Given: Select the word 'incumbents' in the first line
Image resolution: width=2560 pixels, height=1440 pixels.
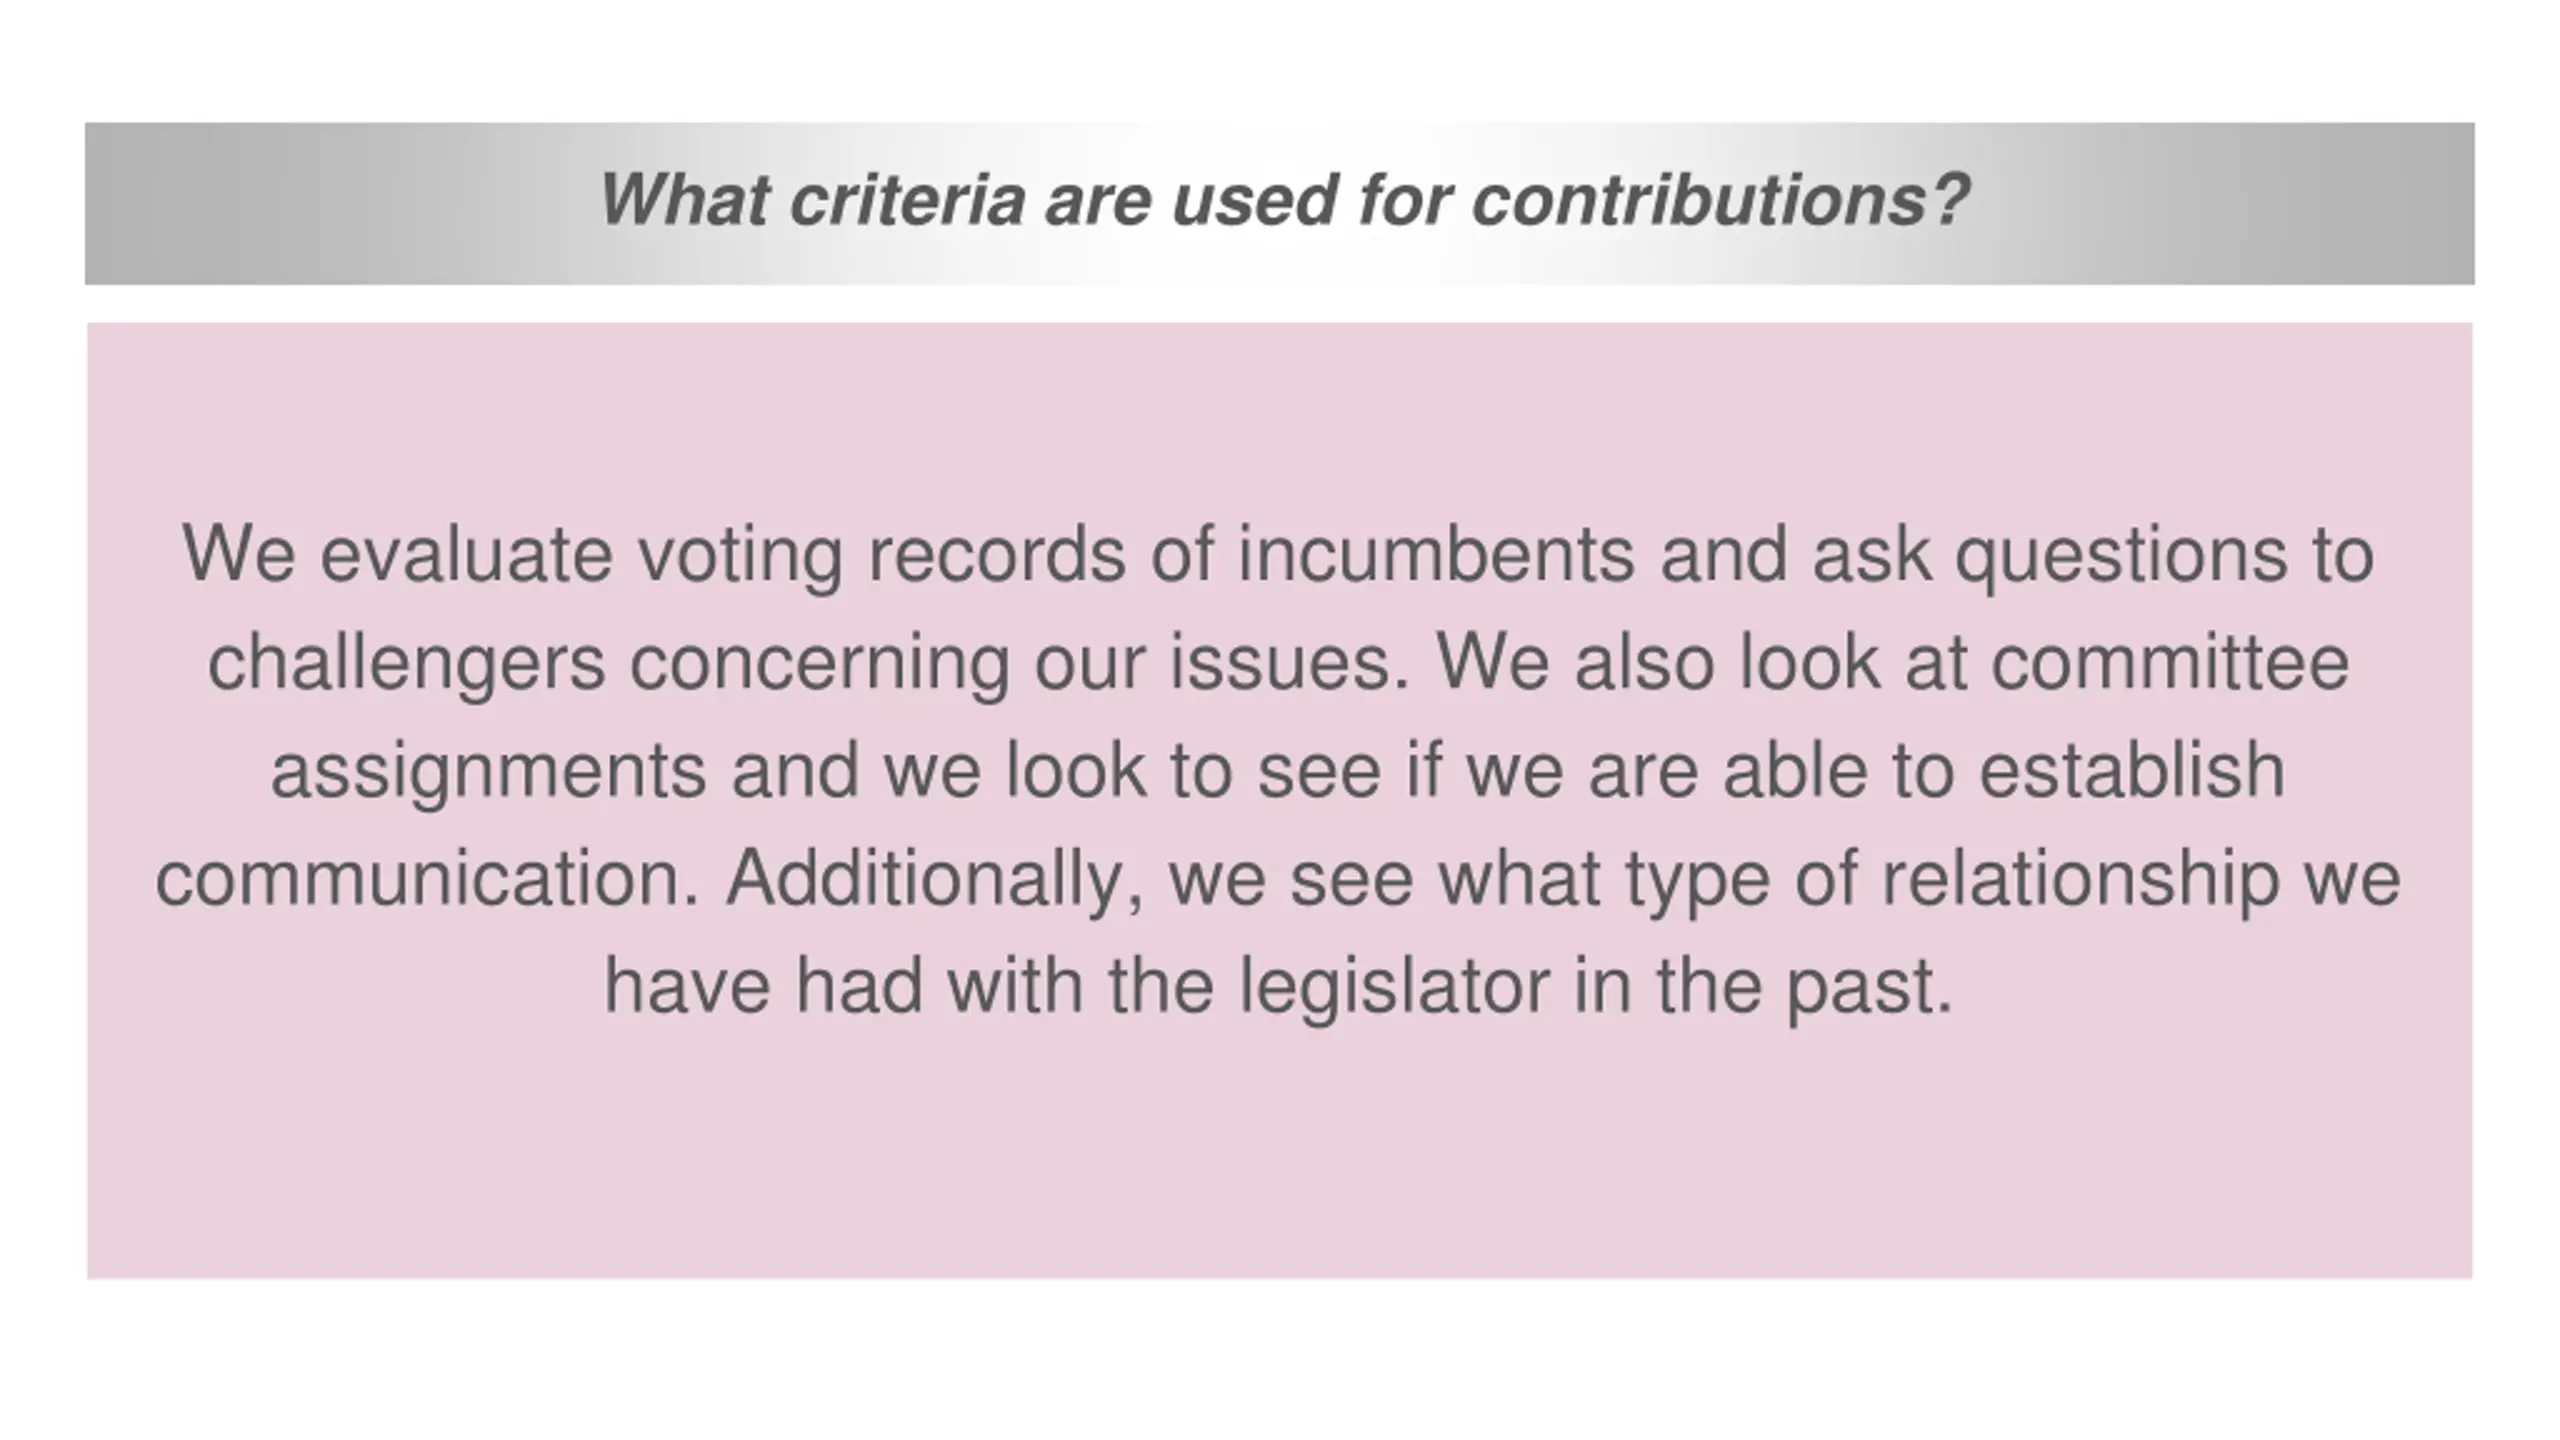Looking at the screenshot, I should point(1436,554).
